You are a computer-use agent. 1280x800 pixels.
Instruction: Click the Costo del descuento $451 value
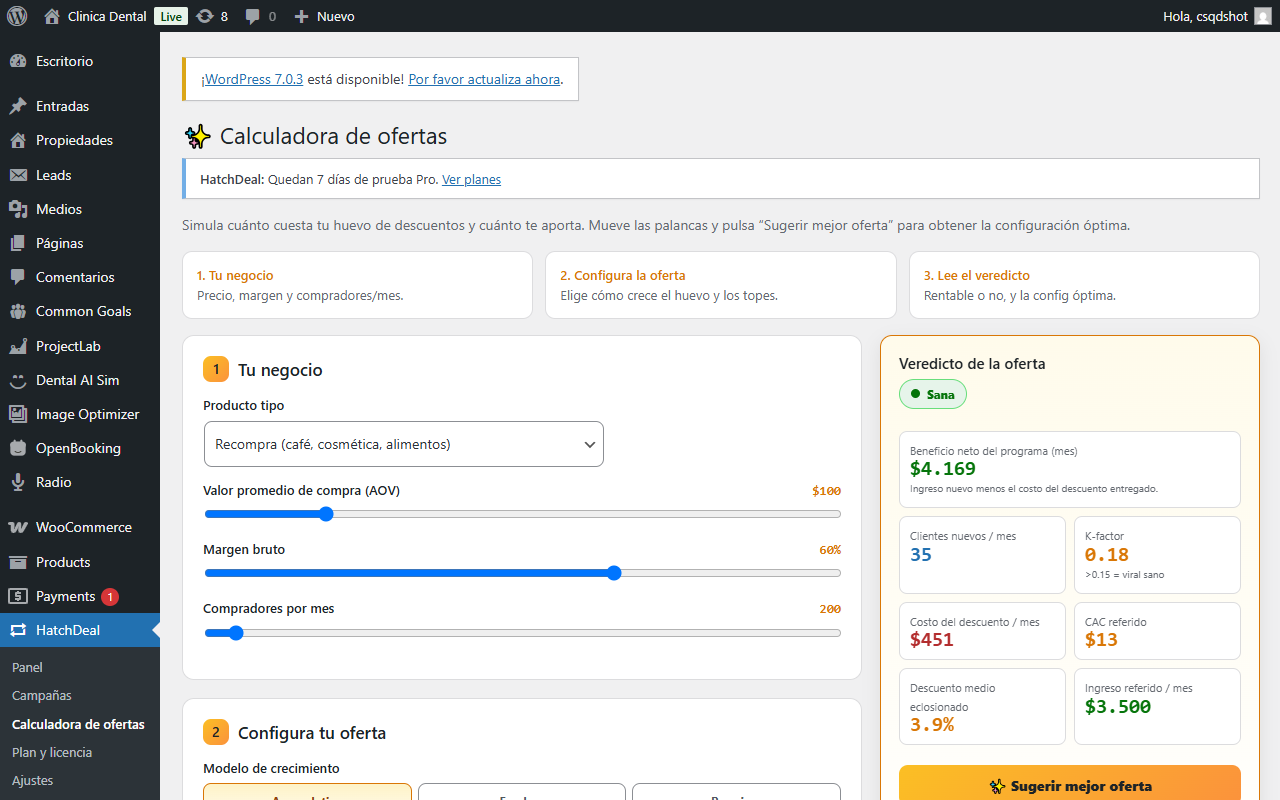click(x=932, y=640)
